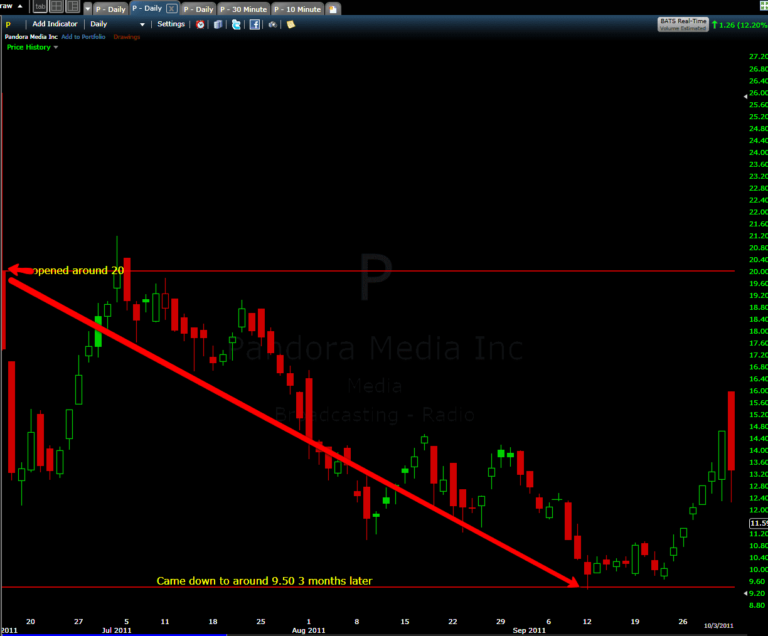The width and height of the screenshot is (768, 636).
Task: Share chart via Facebook icon
Action: click(255, 24)
